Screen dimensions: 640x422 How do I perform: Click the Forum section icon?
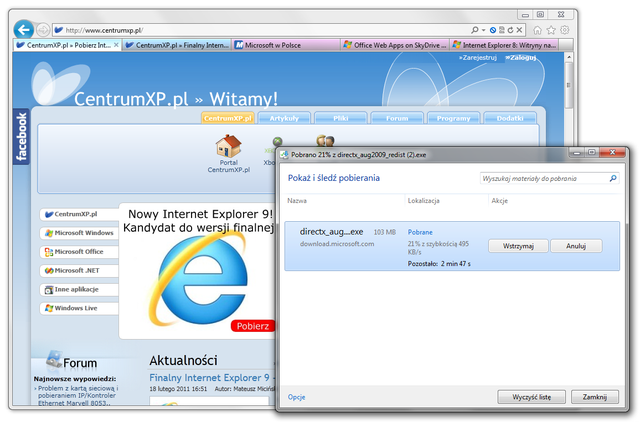pos(54,360)
